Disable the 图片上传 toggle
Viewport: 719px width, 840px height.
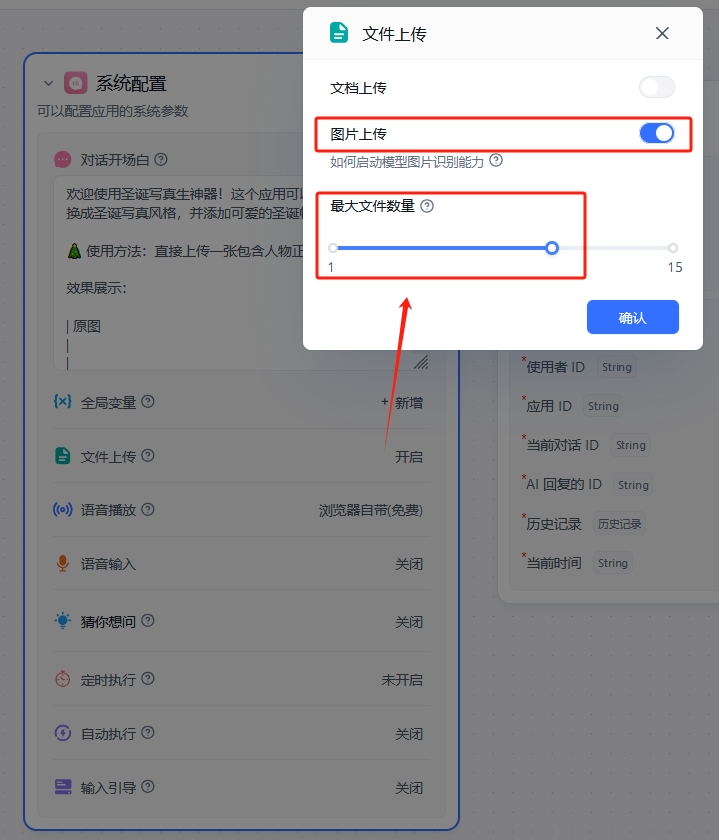pyautogui.click(x=656, y=133)
